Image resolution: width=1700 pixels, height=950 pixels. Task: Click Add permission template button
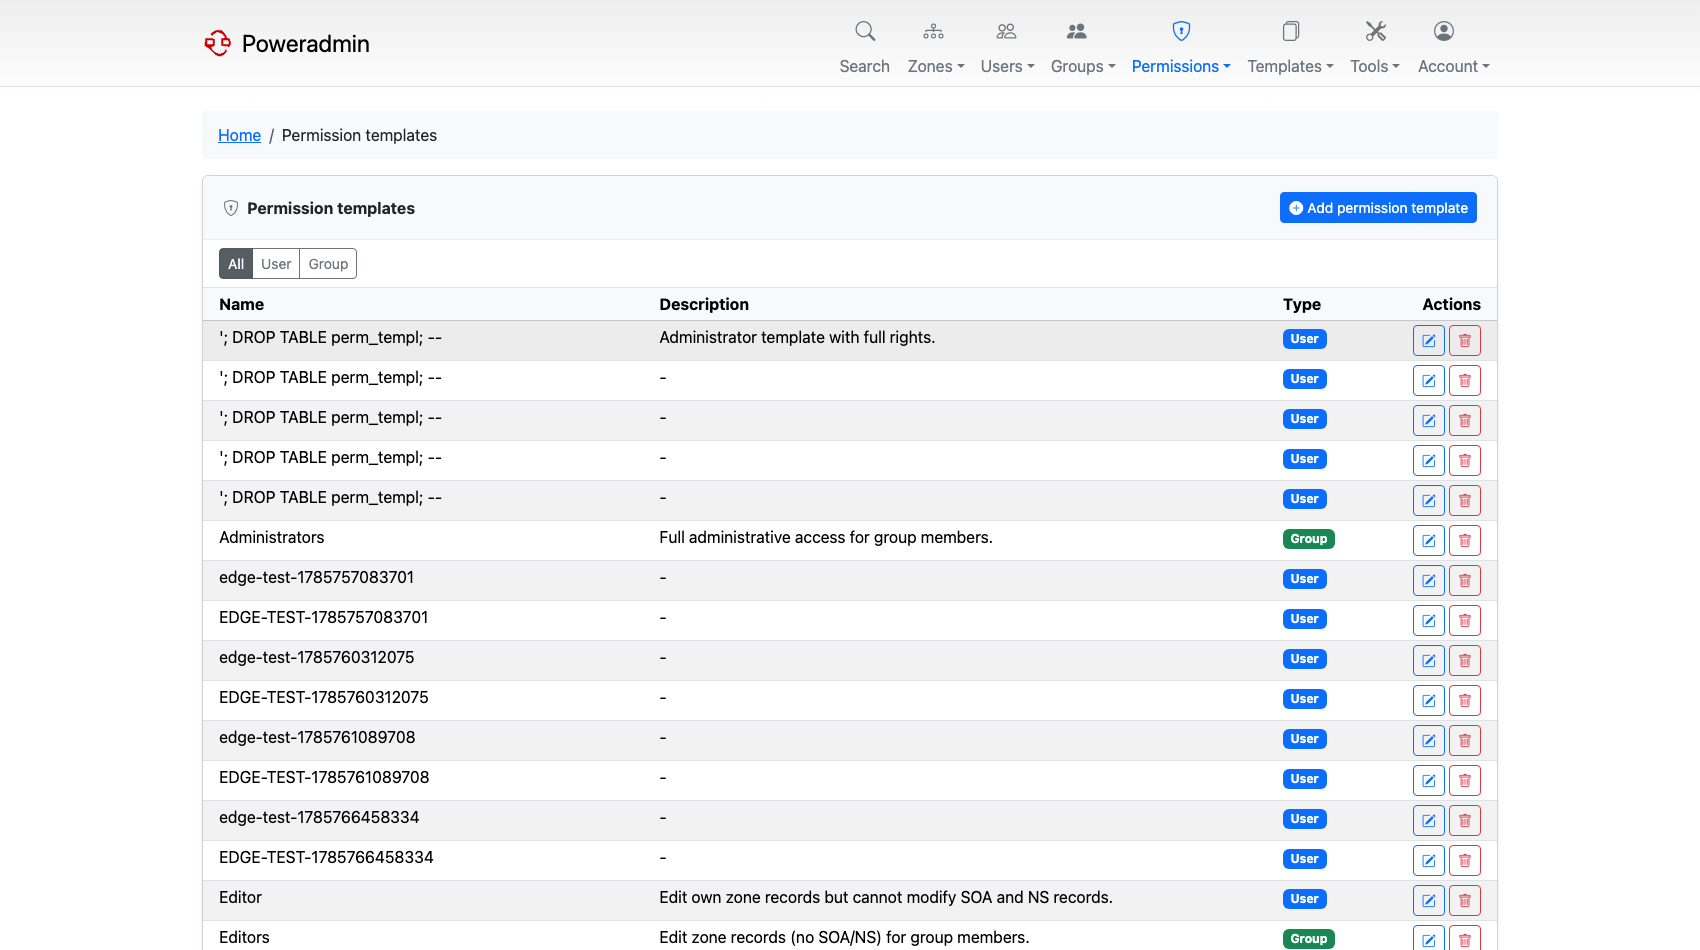pos(1378,208)
